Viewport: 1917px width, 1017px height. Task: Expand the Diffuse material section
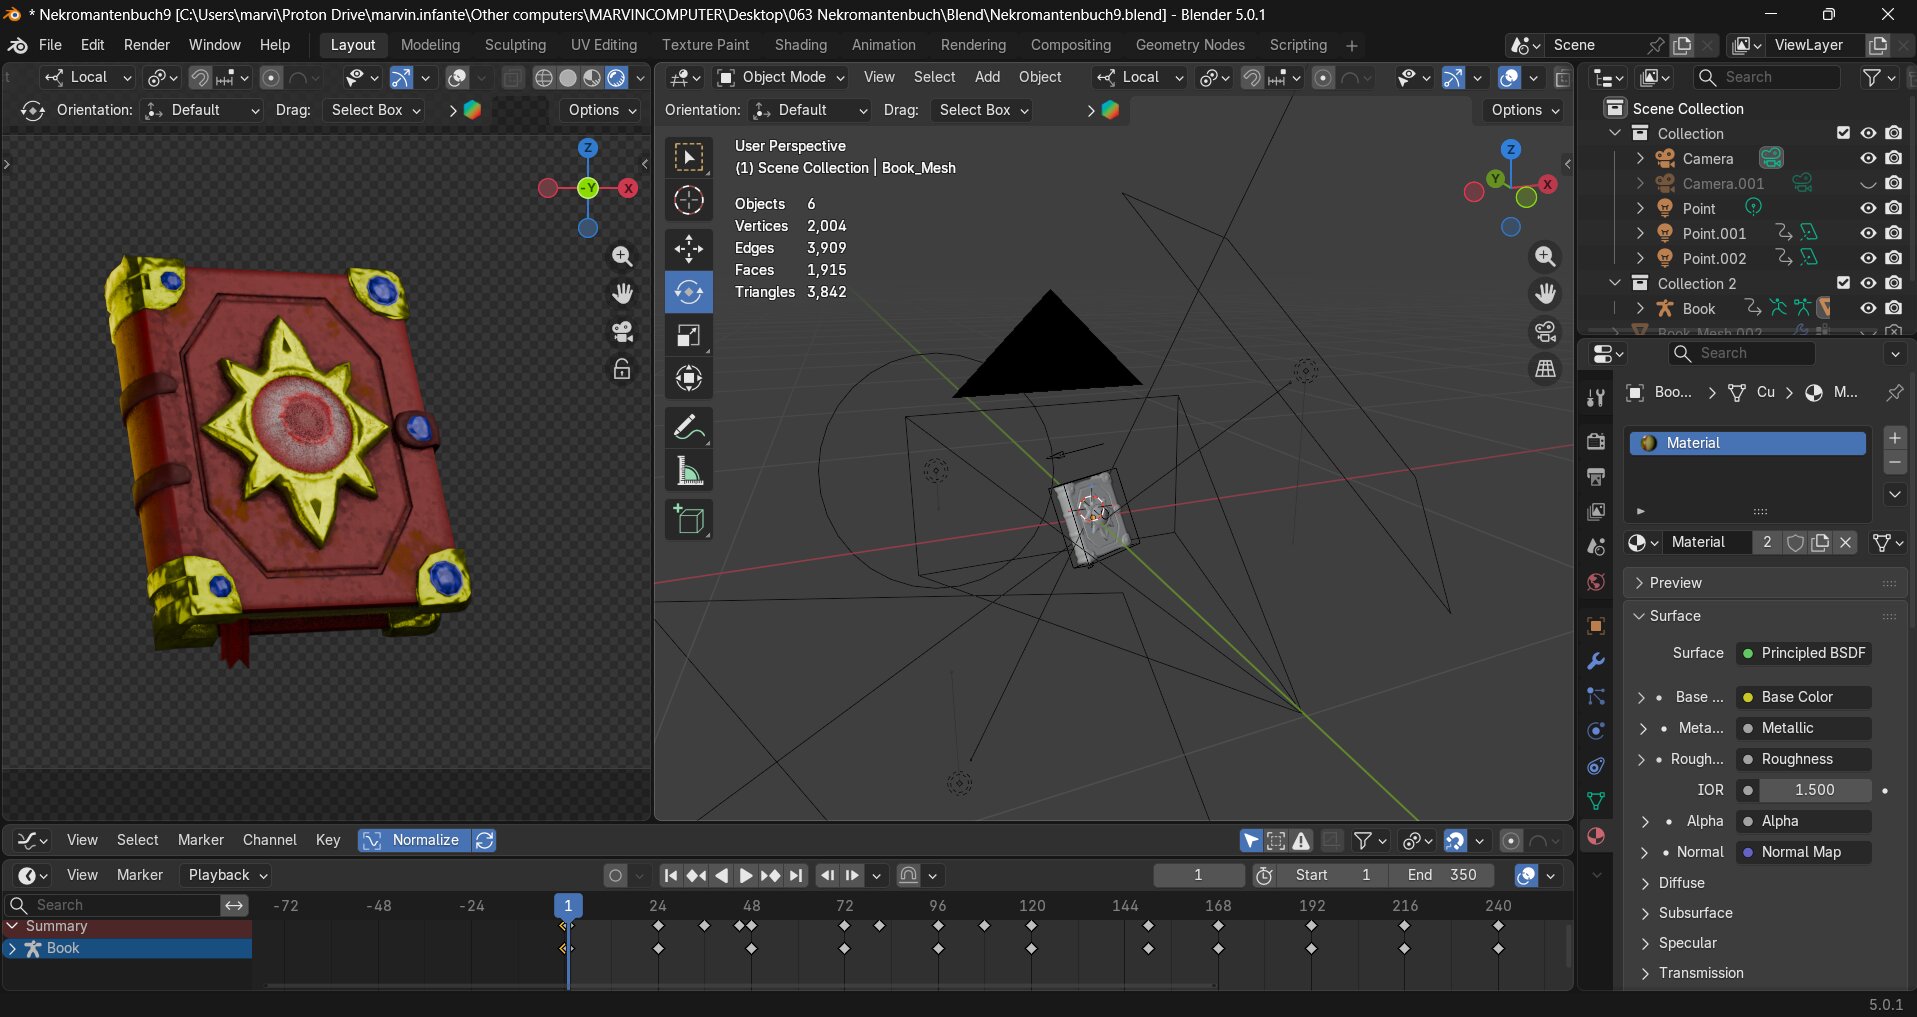coord(1681,883)
